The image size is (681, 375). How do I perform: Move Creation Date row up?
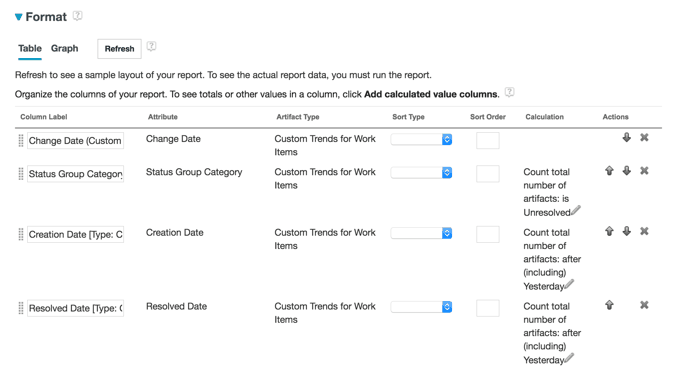pyautogui.click(x=609, y=231)
